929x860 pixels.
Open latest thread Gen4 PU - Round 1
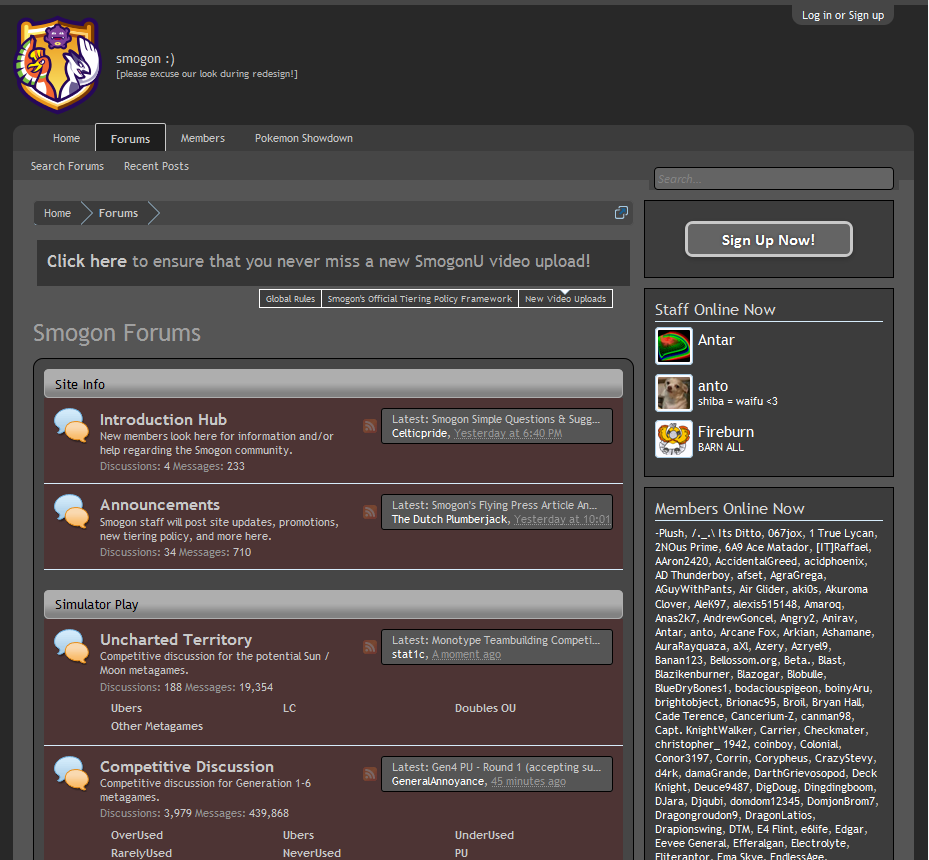tap(516, 767)
